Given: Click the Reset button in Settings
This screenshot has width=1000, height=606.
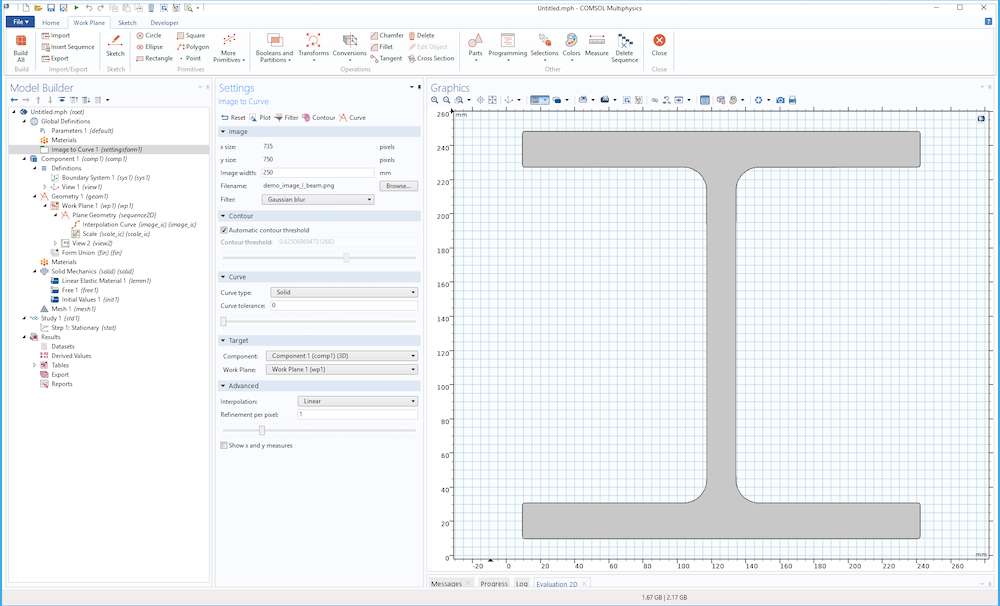Looking at the screenshot, I should point(233,117).
